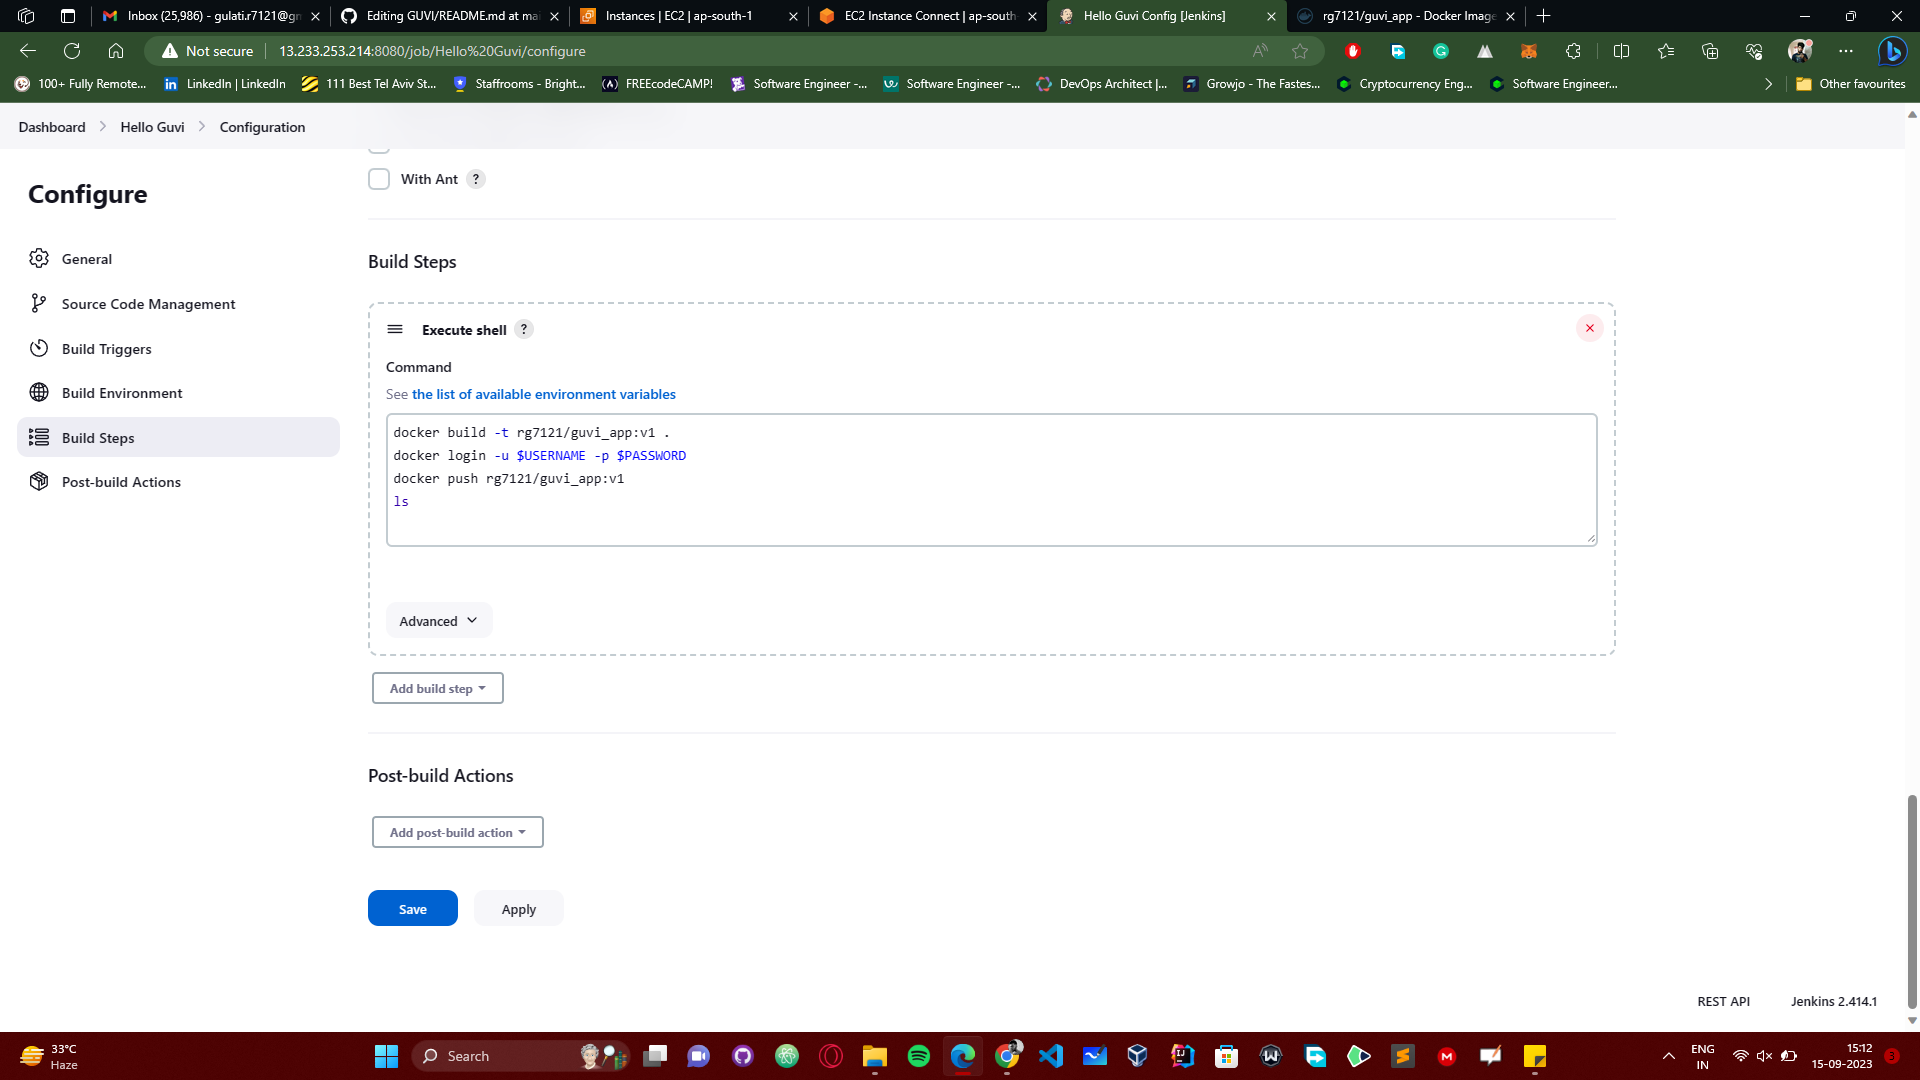1920x1080 pixels.
Task: Remove the Execute shell build step
Action: [x=1590, y=327]
